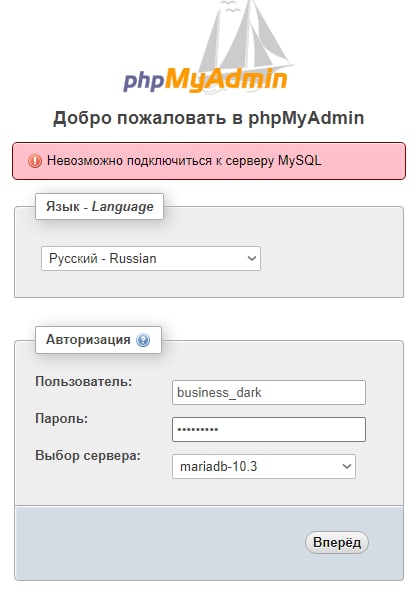The height and width of the screenshot is (594, 419).
Task: Click the red exclamation error icon
Action: tap(35, 161)
